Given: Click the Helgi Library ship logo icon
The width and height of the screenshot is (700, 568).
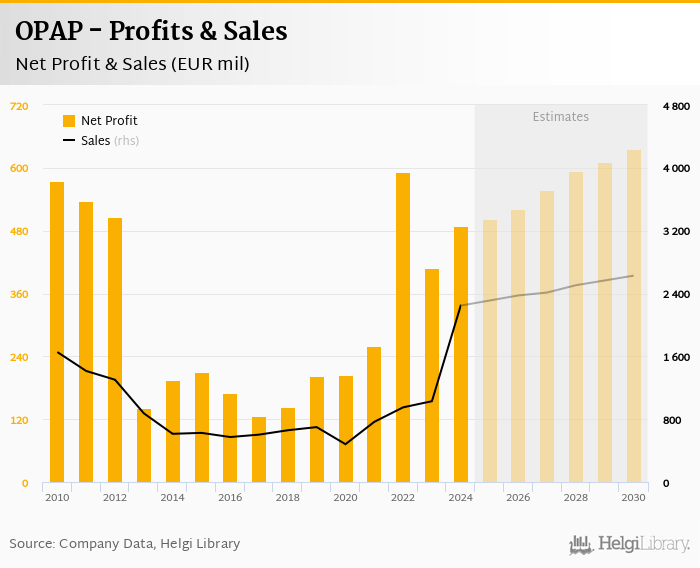Looking at the screenshot, I should [581, 544].
